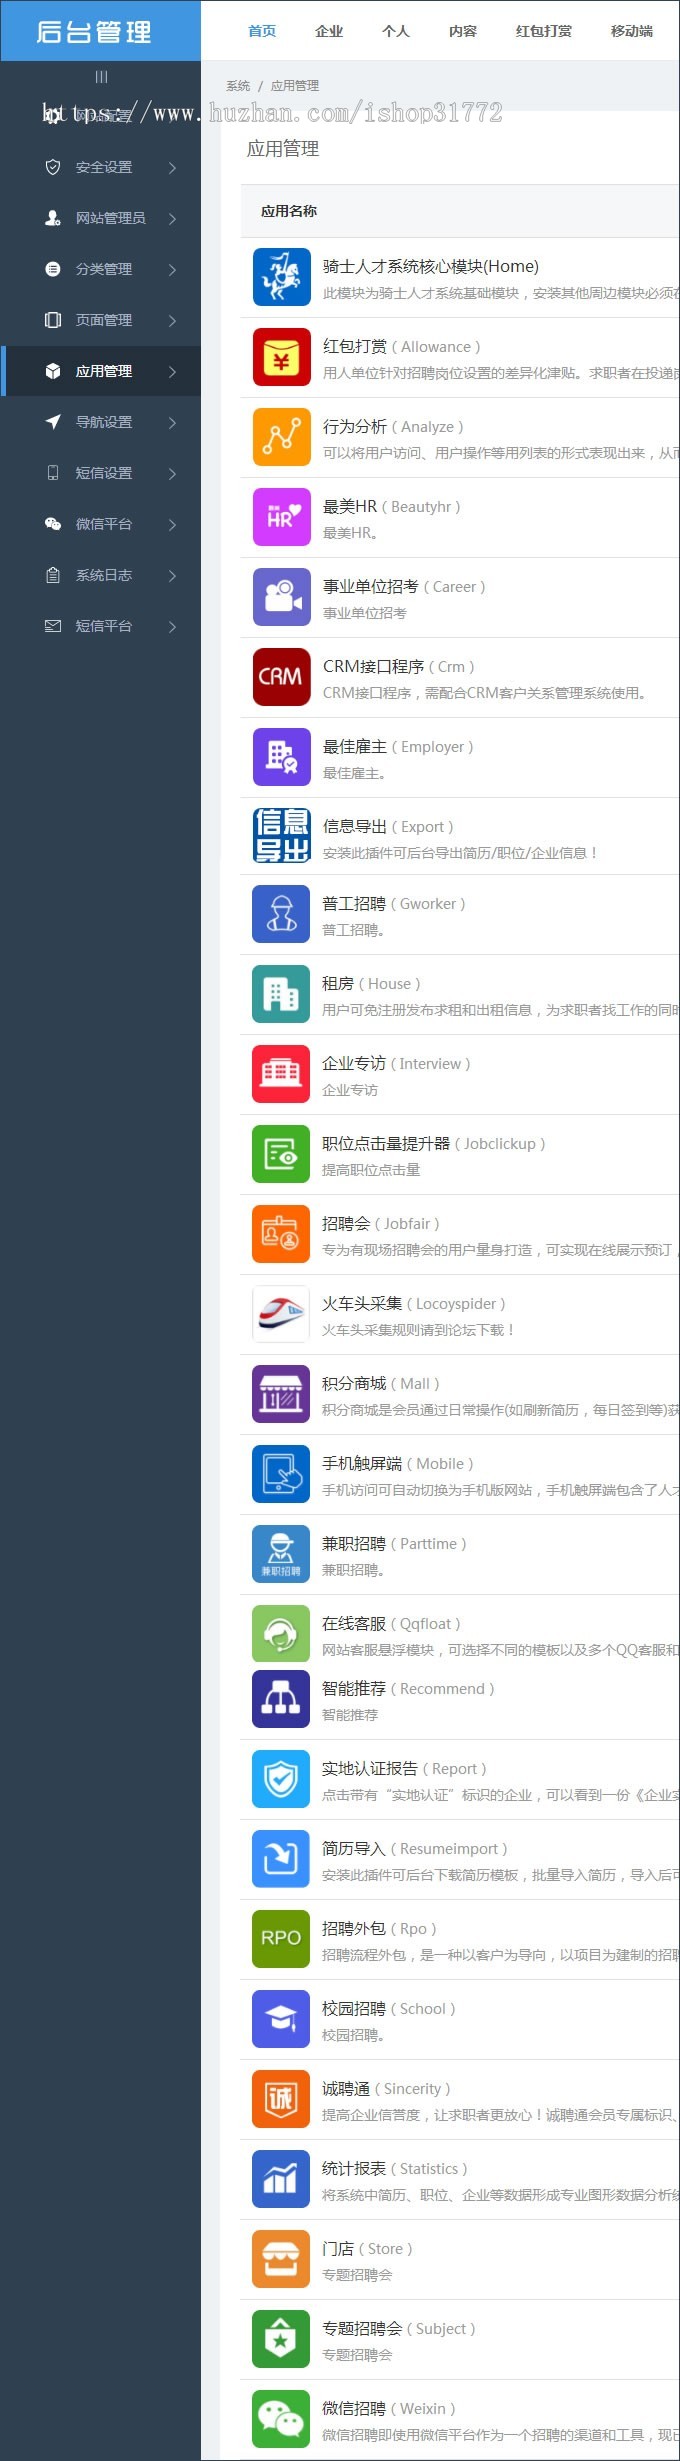
Task: Click the phone icon beside 短信设置
Action: click(x=53, y=473)
